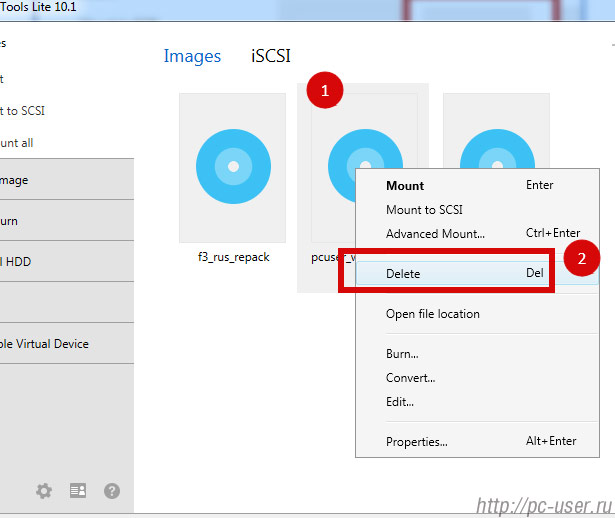Screen dimensions: 615x518
Task: Choose Edit... from the context menu
Action: tap(400, 402)
